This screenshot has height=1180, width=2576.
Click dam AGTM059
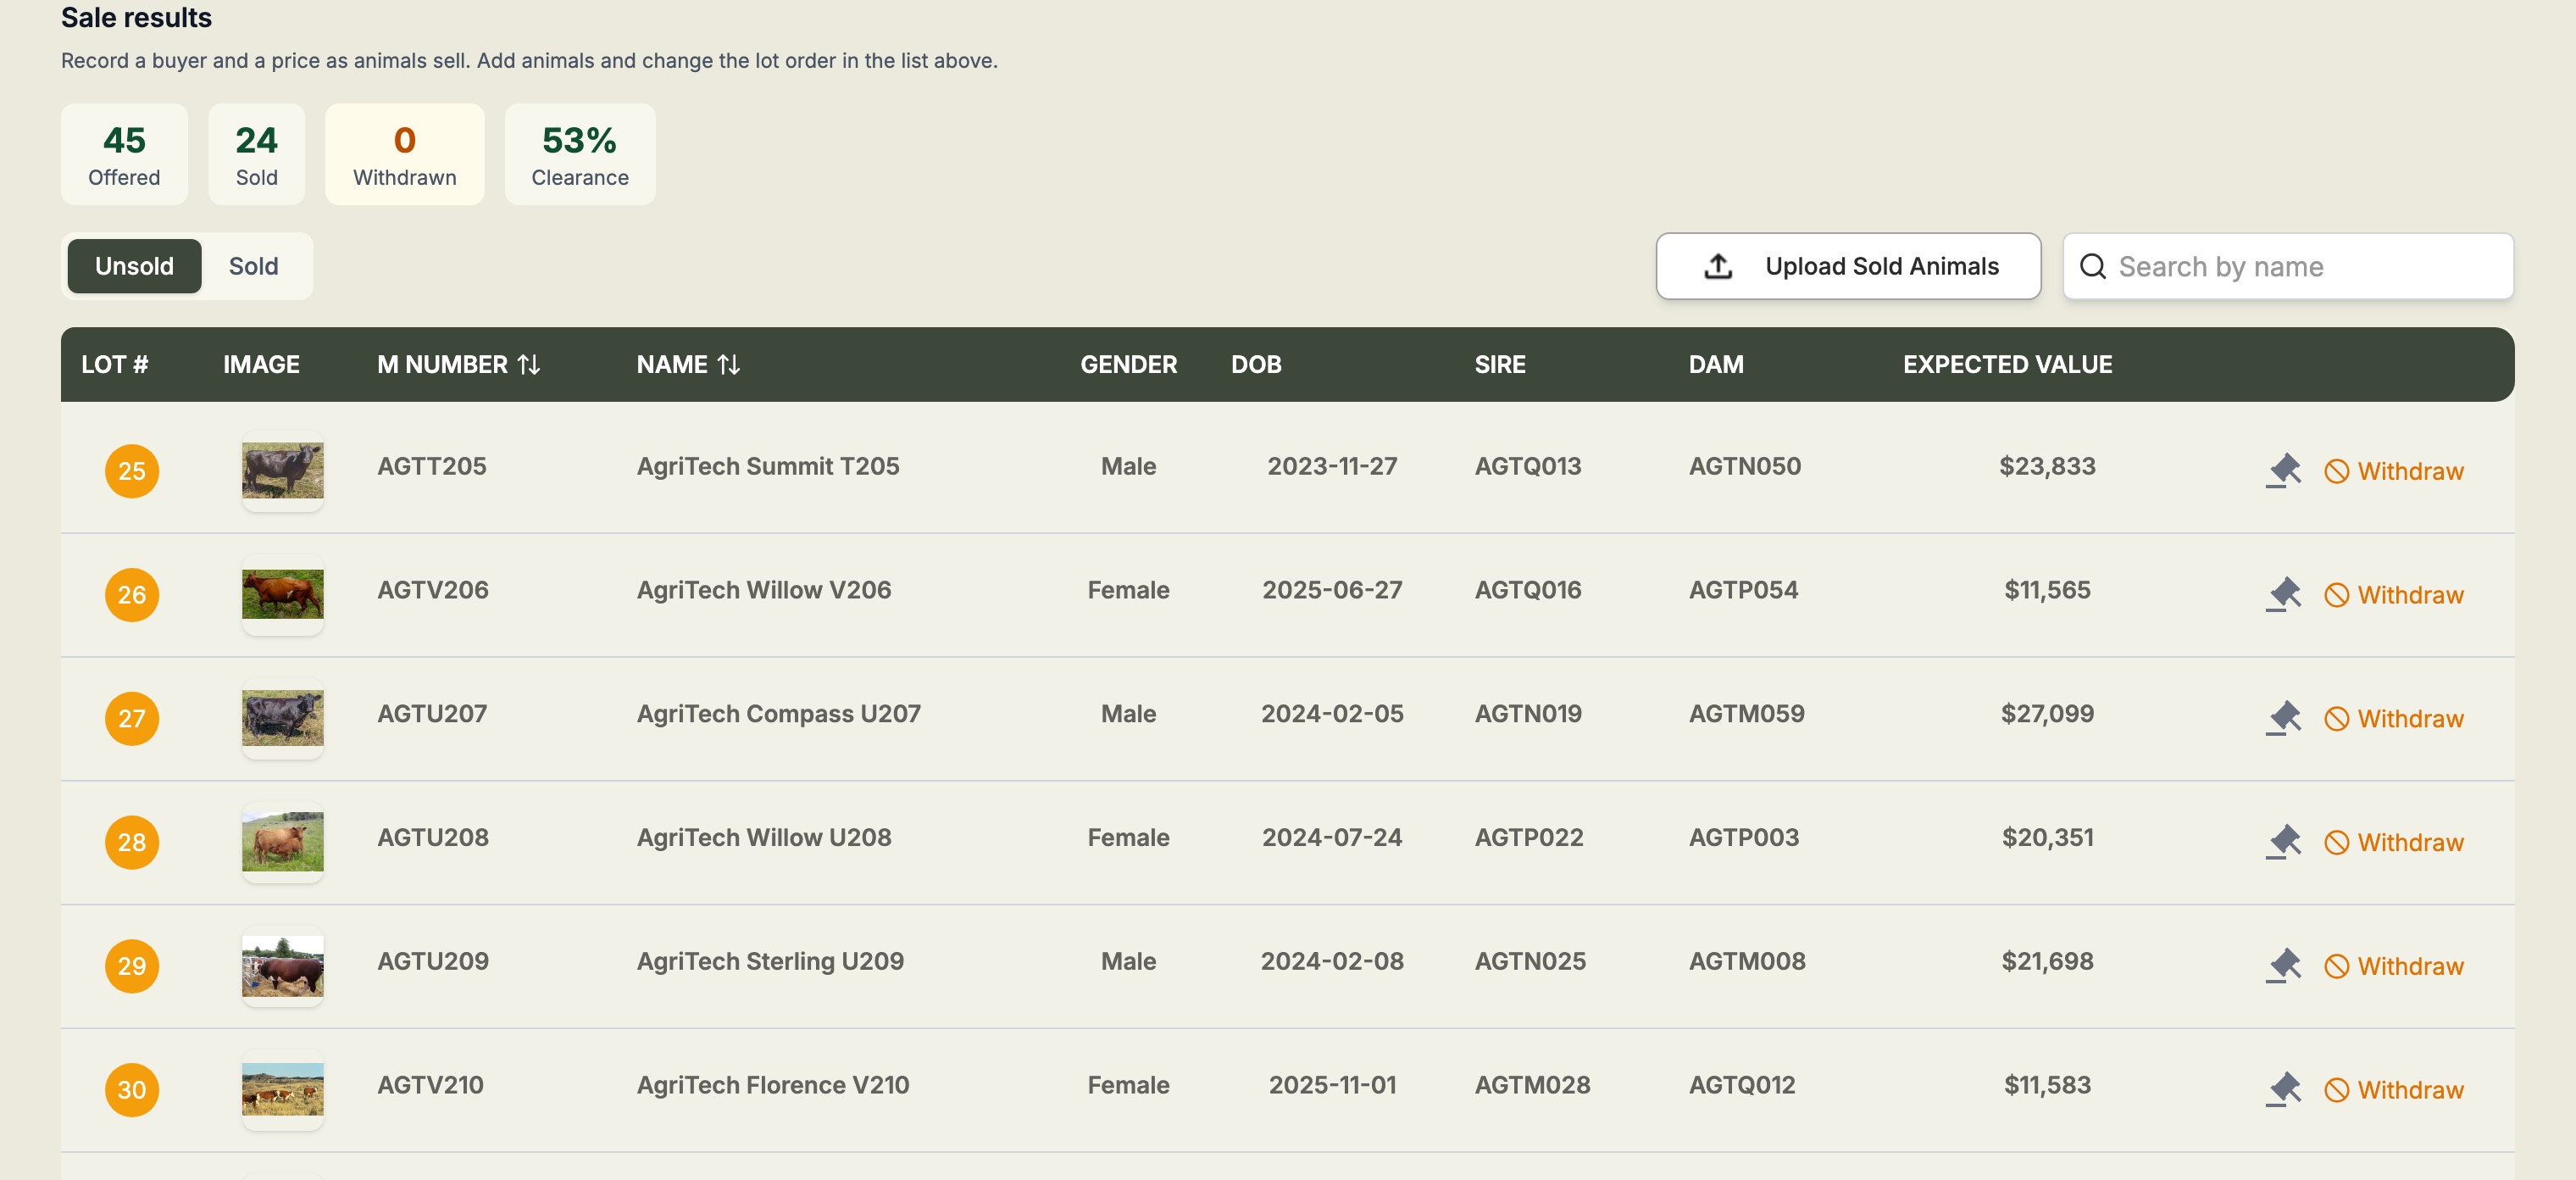click(1747, 714)
